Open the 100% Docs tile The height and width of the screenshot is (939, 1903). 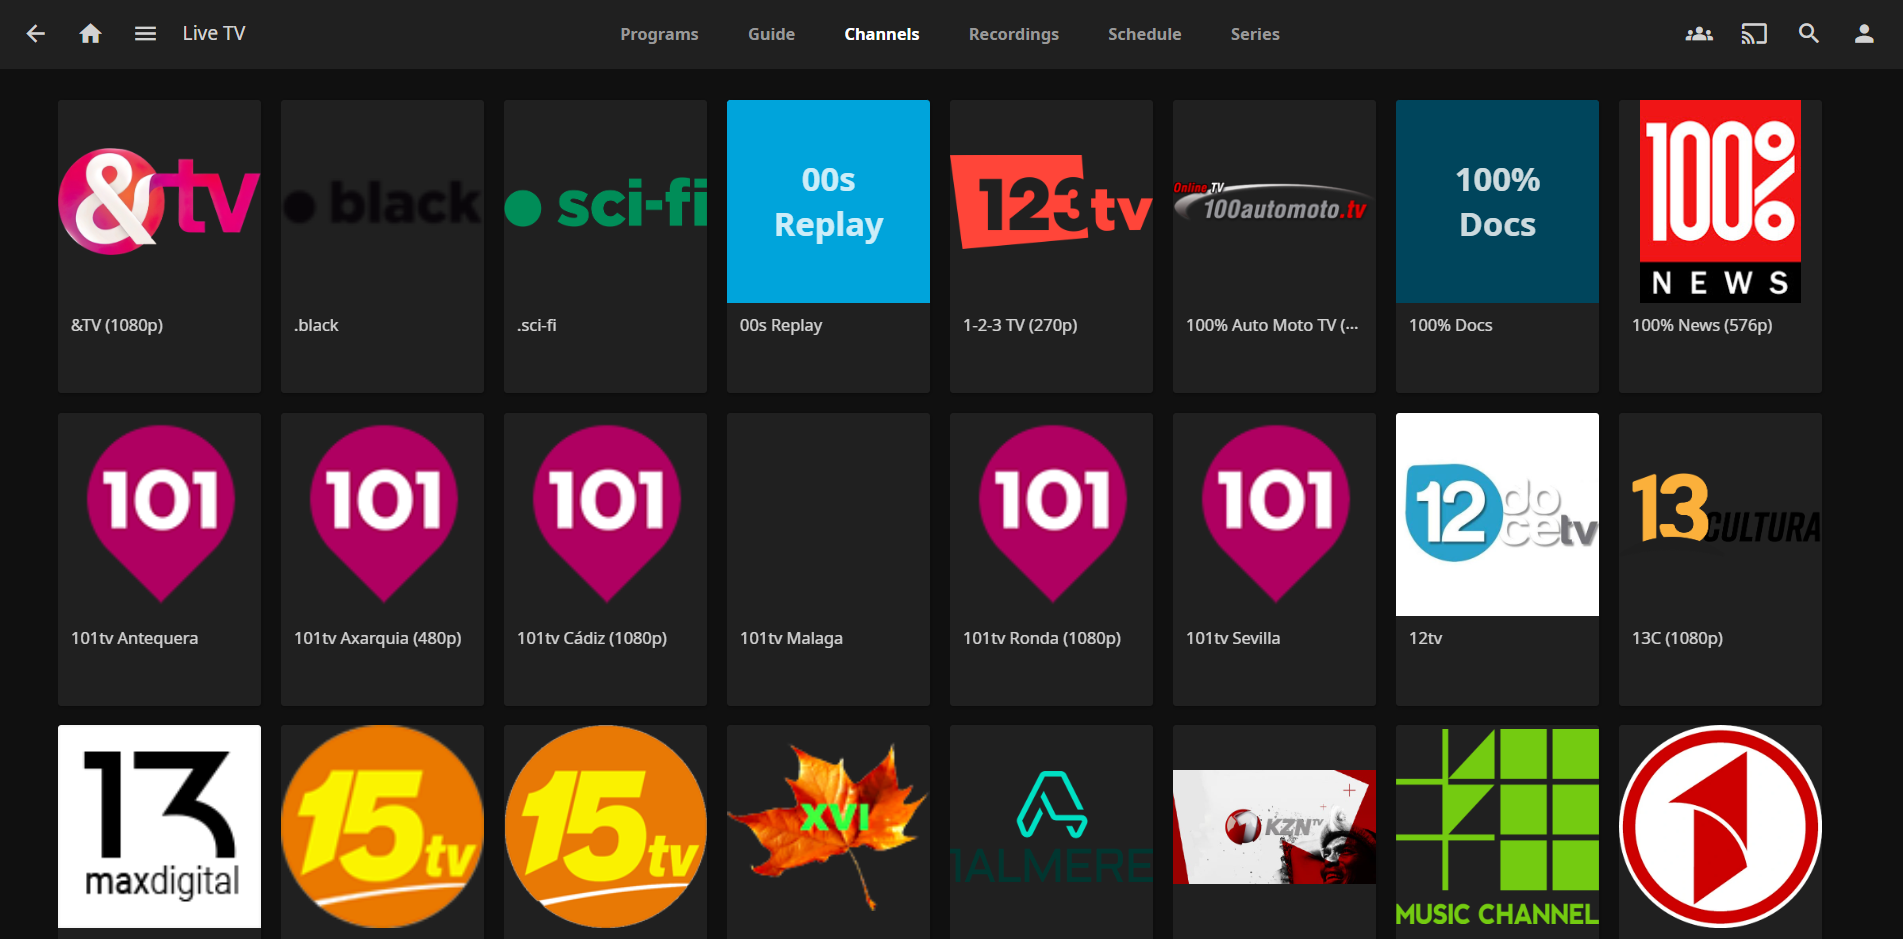[x=1497, y=201]
